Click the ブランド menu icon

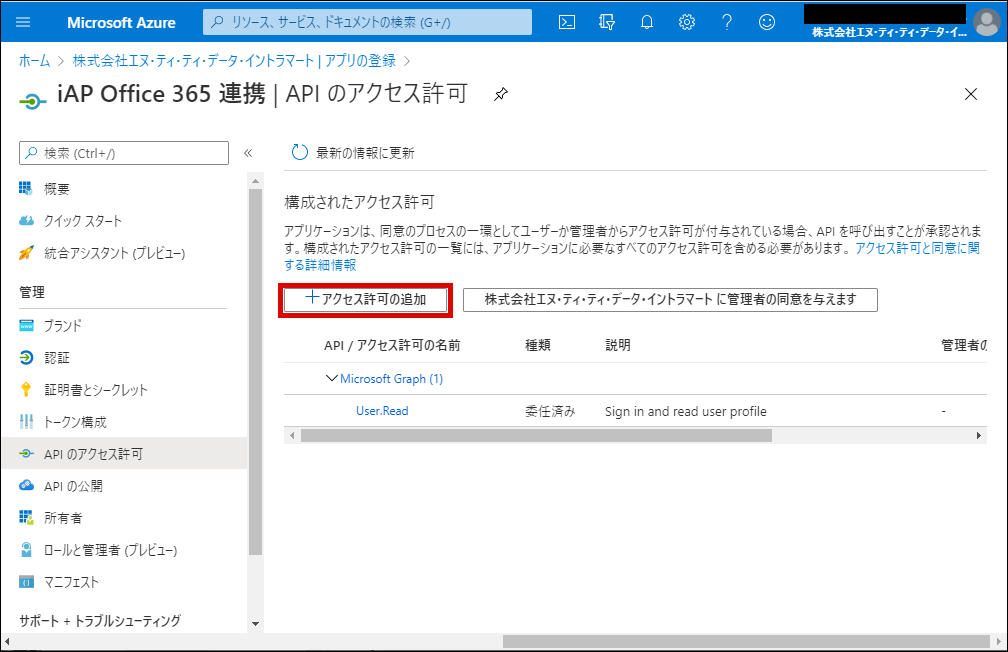click(x=26, y=325)
